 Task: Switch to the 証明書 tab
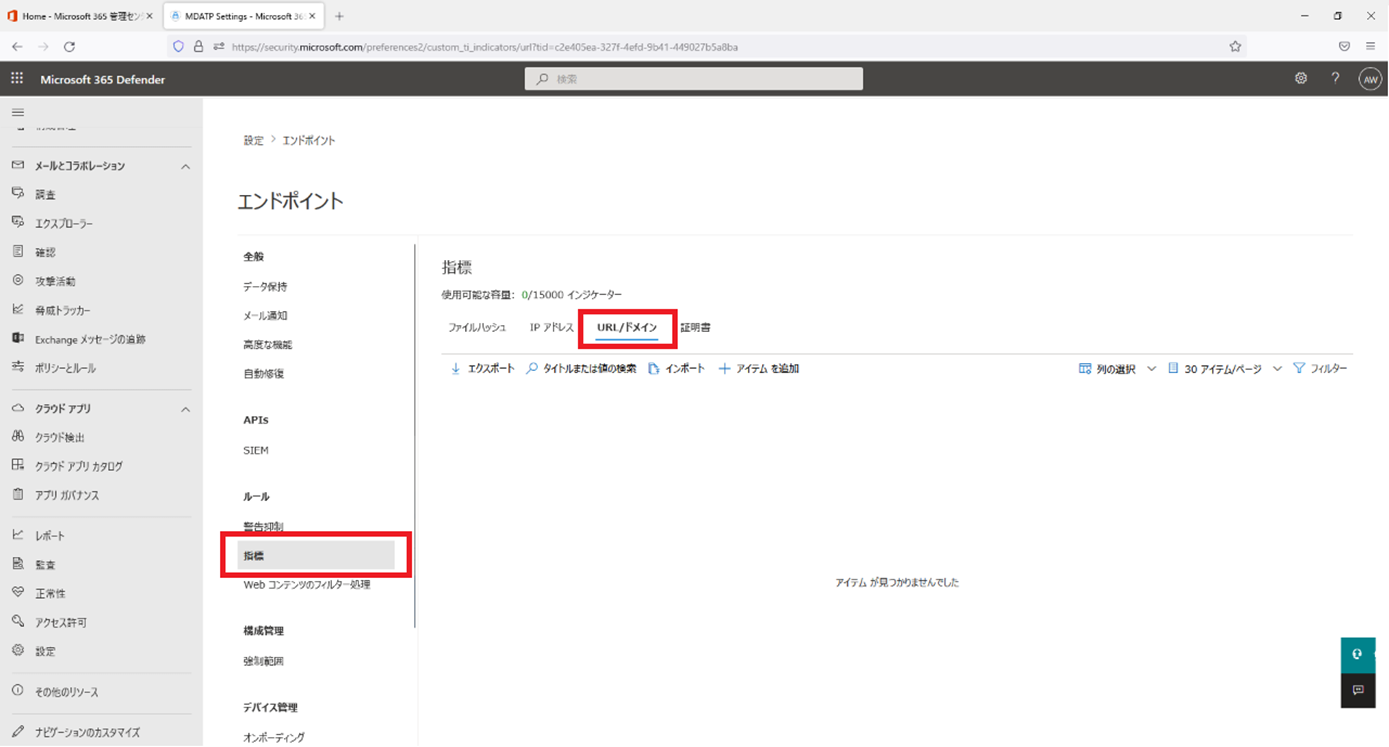[x=696, y=328]
